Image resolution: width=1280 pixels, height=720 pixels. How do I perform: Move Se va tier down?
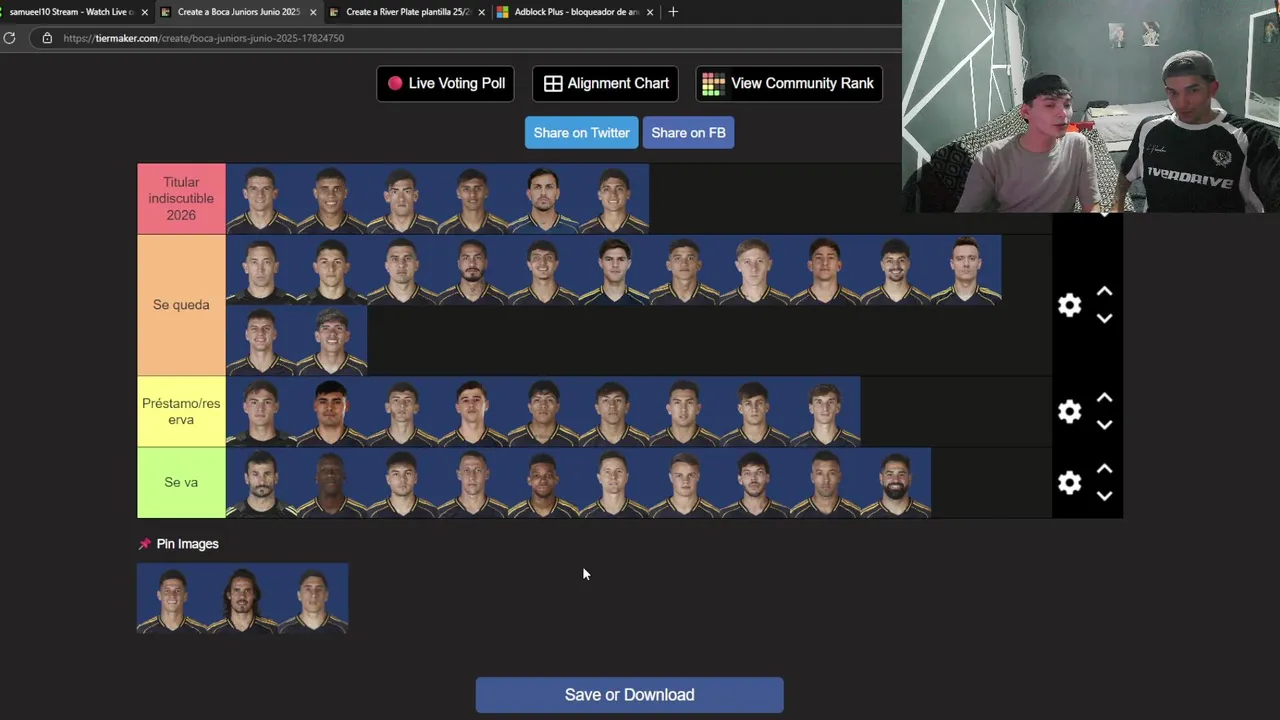pos(1104,495)
